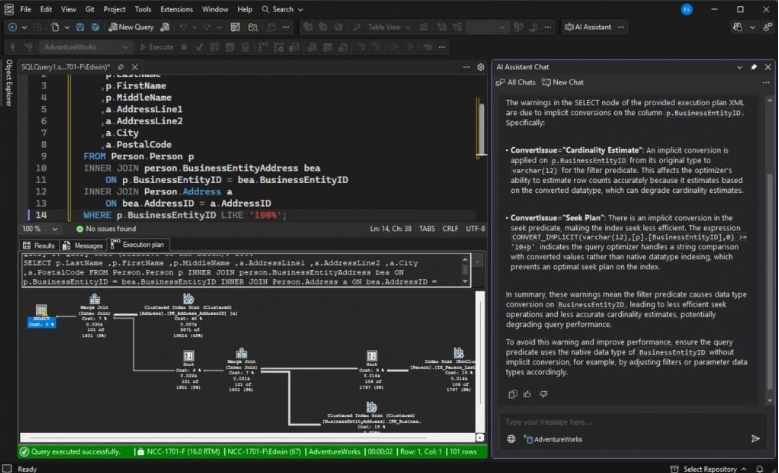Expand the new file dropdown arrow
The width and height of the screenshot is (779, 473).
67,27
